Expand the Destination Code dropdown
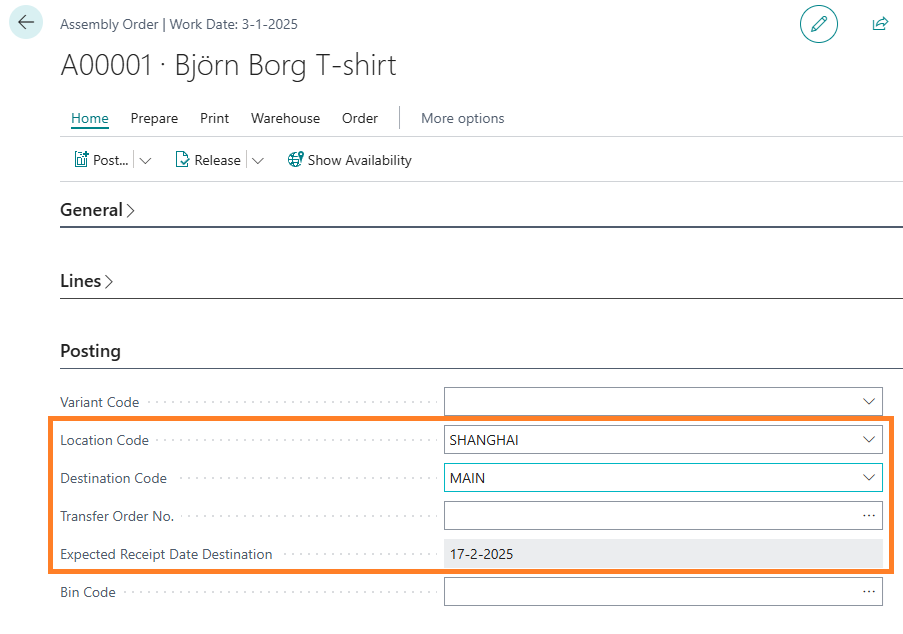This screenshot has width=903, height=634. click(868, 478)
